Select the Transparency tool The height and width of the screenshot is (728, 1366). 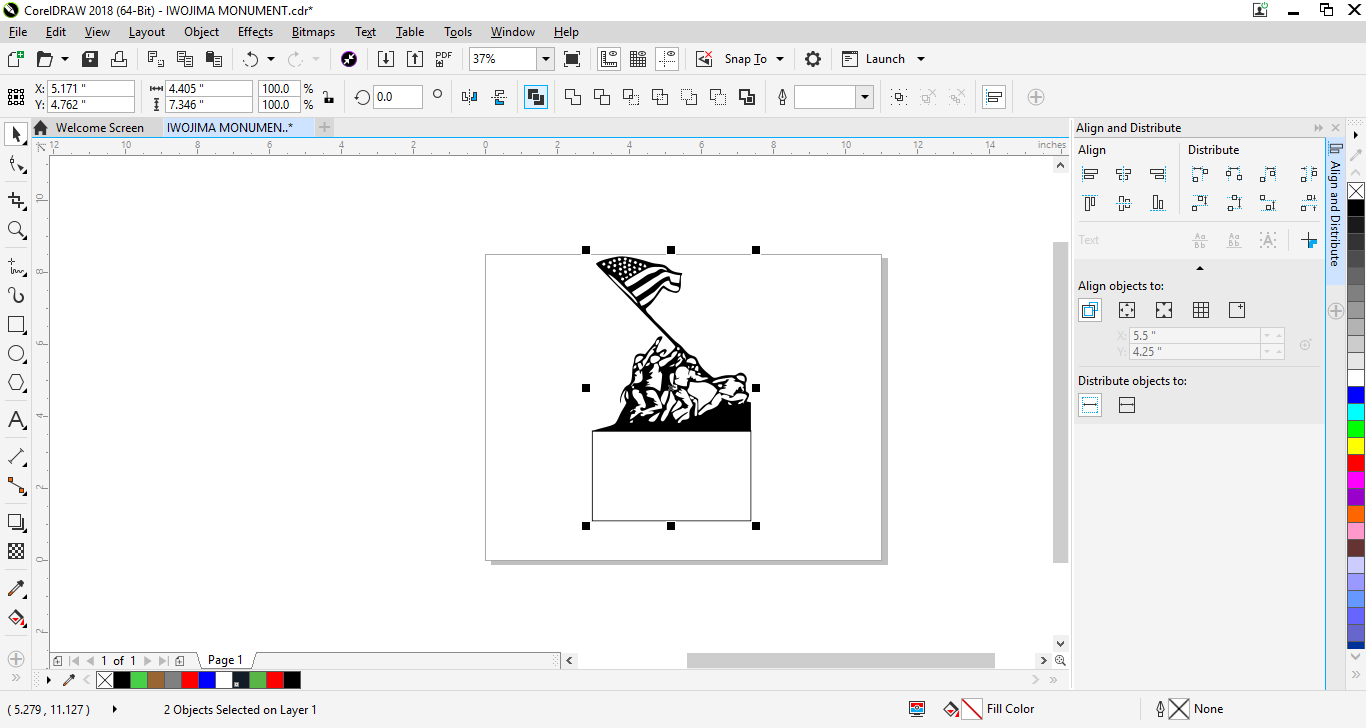tap(16, 551)
